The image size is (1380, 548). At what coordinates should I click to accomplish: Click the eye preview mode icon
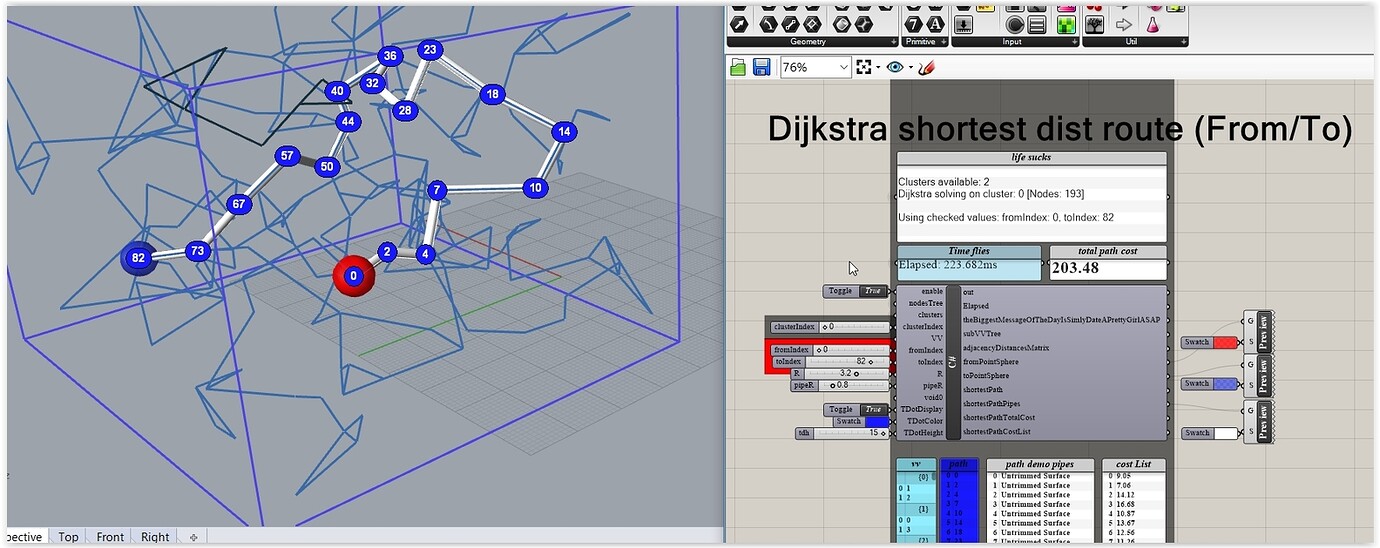(894, 67)
